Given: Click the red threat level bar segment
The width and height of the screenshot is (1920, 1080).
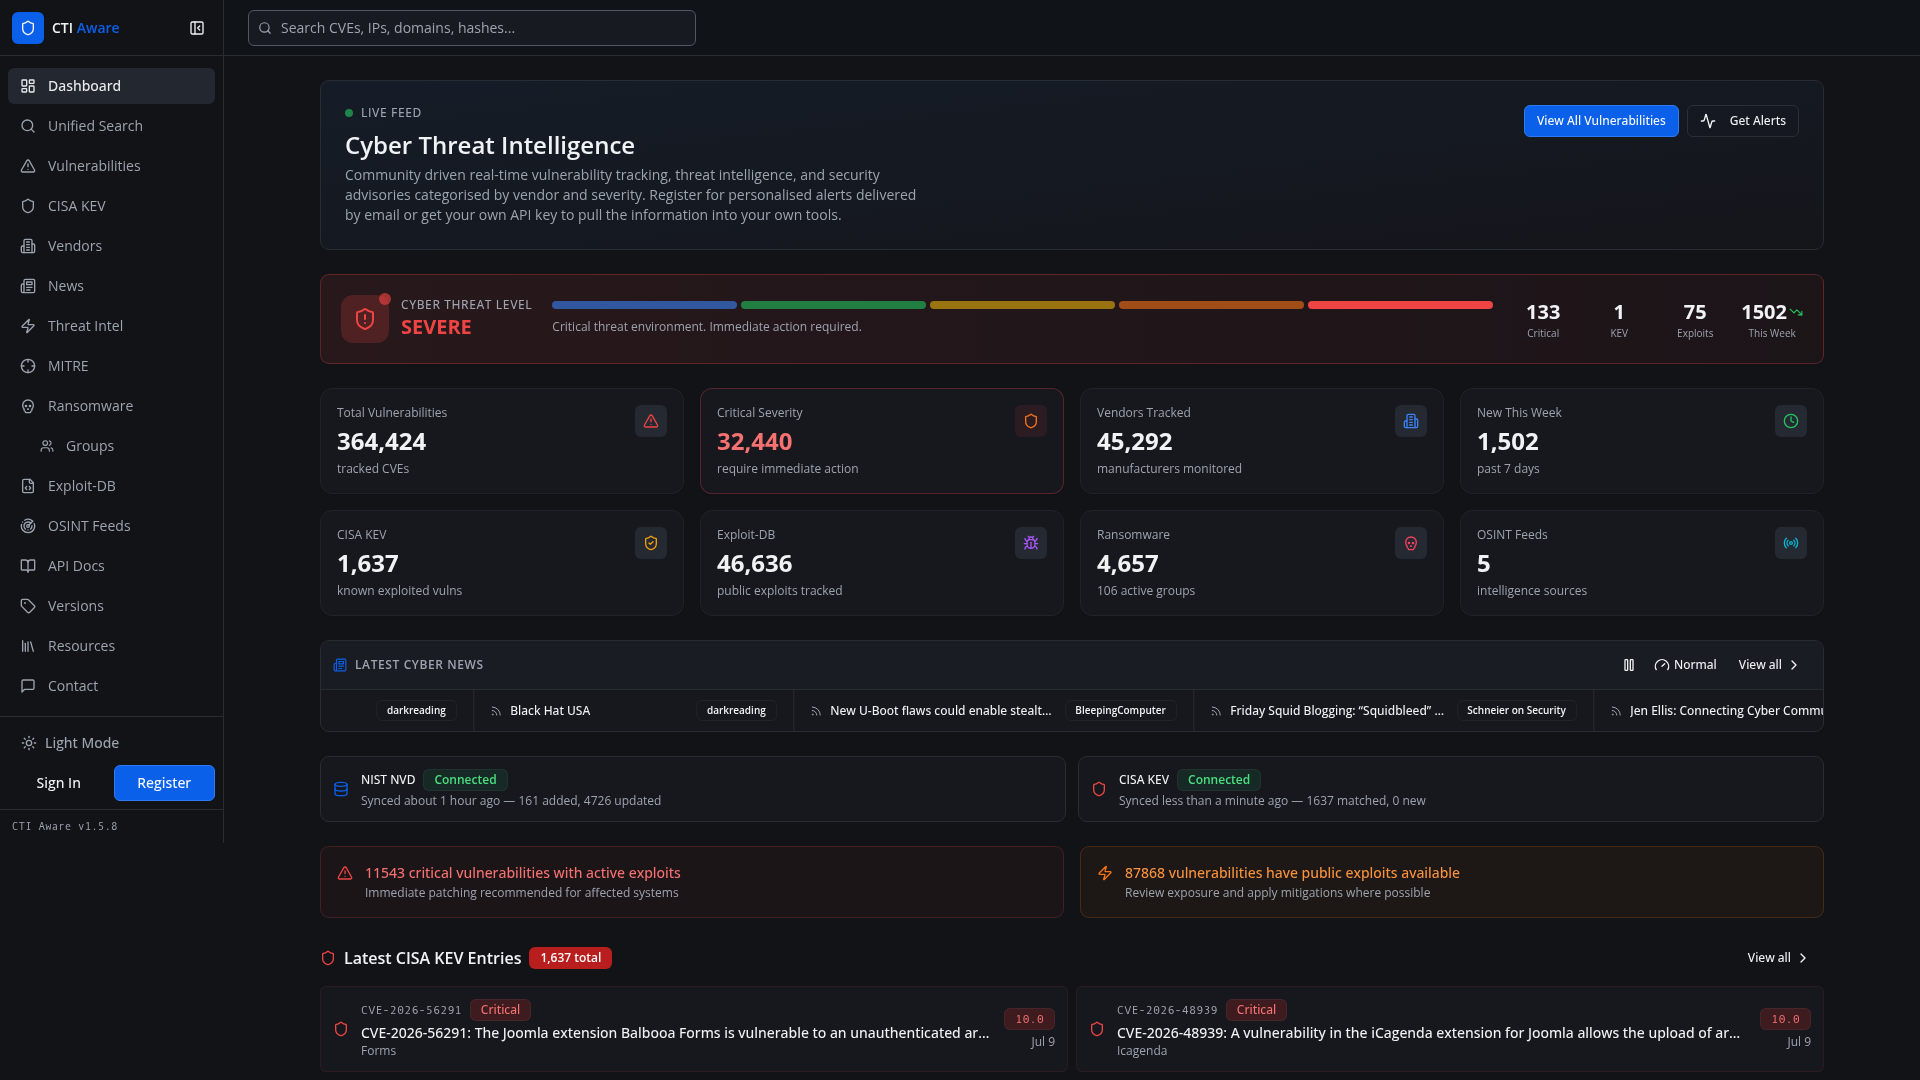Looking at the screenshot, I should (1400, 305).
